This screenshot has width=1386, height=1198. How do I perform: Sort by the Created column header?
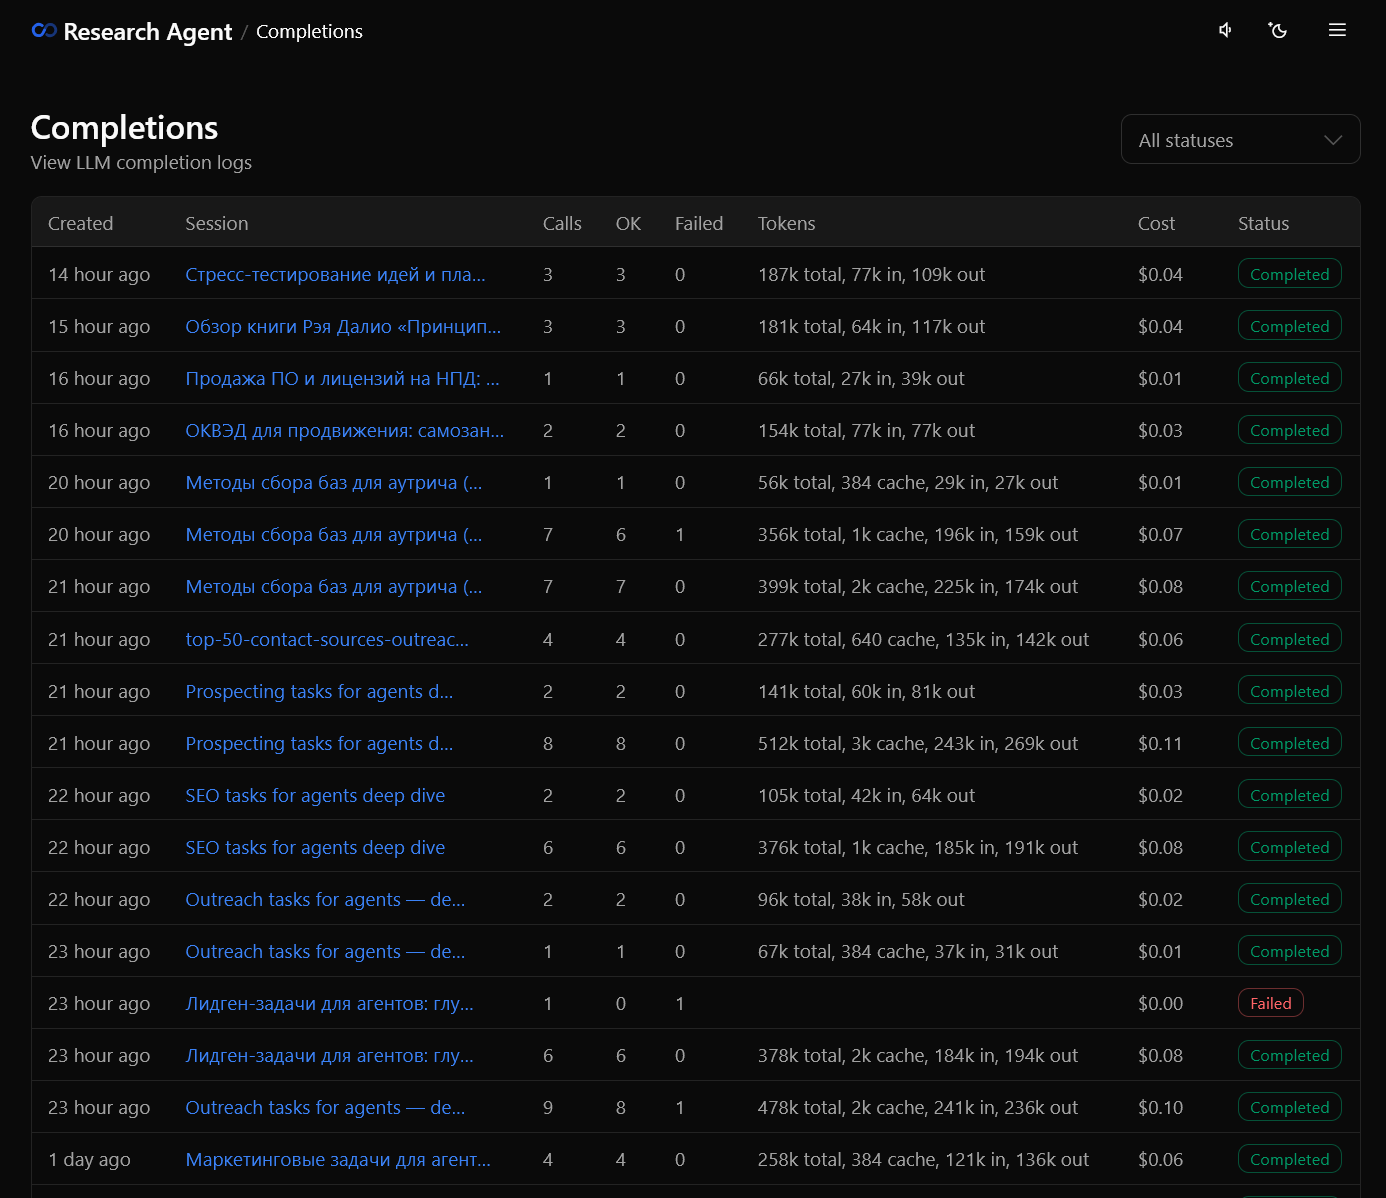tap(80, 224)
